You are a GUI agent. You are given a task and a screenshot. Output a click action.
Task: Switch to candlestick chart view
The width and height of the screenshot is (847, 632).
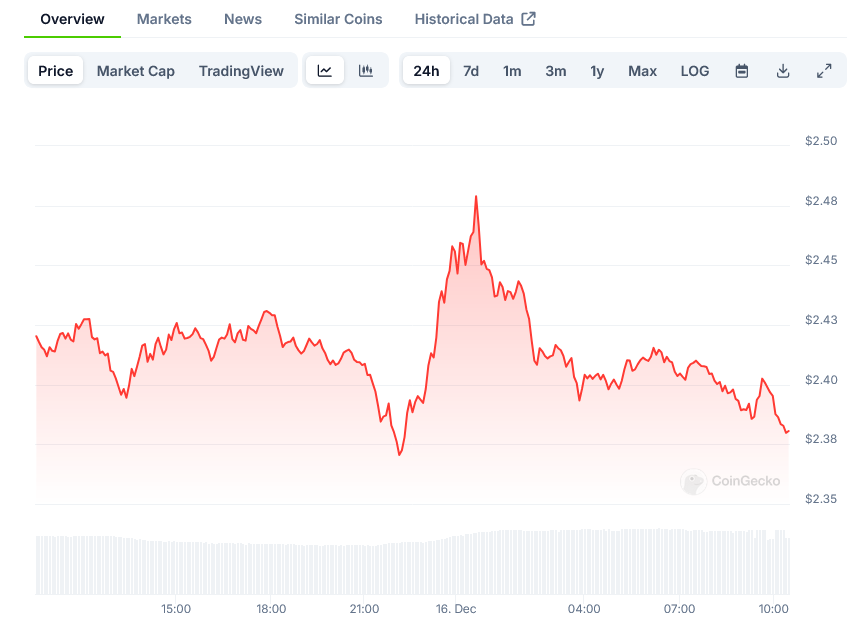366,71
